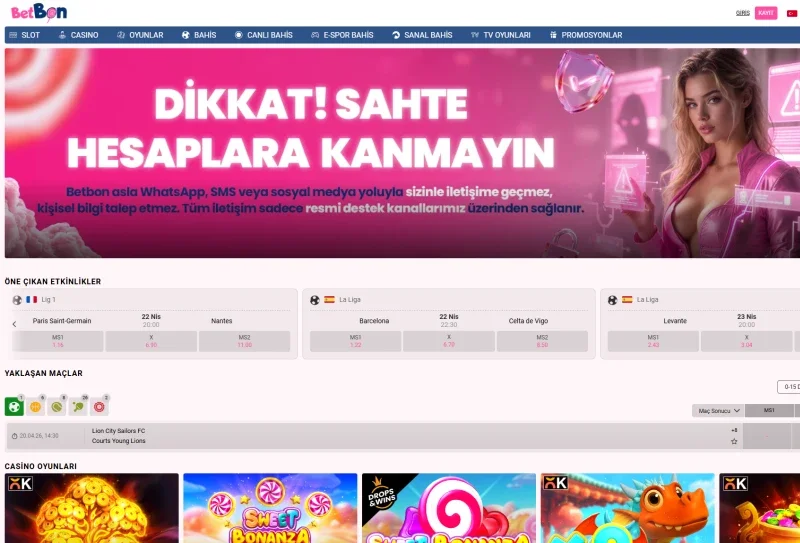Add Lion City Sailors match to favorites star
800x543 pixels.
734,441
